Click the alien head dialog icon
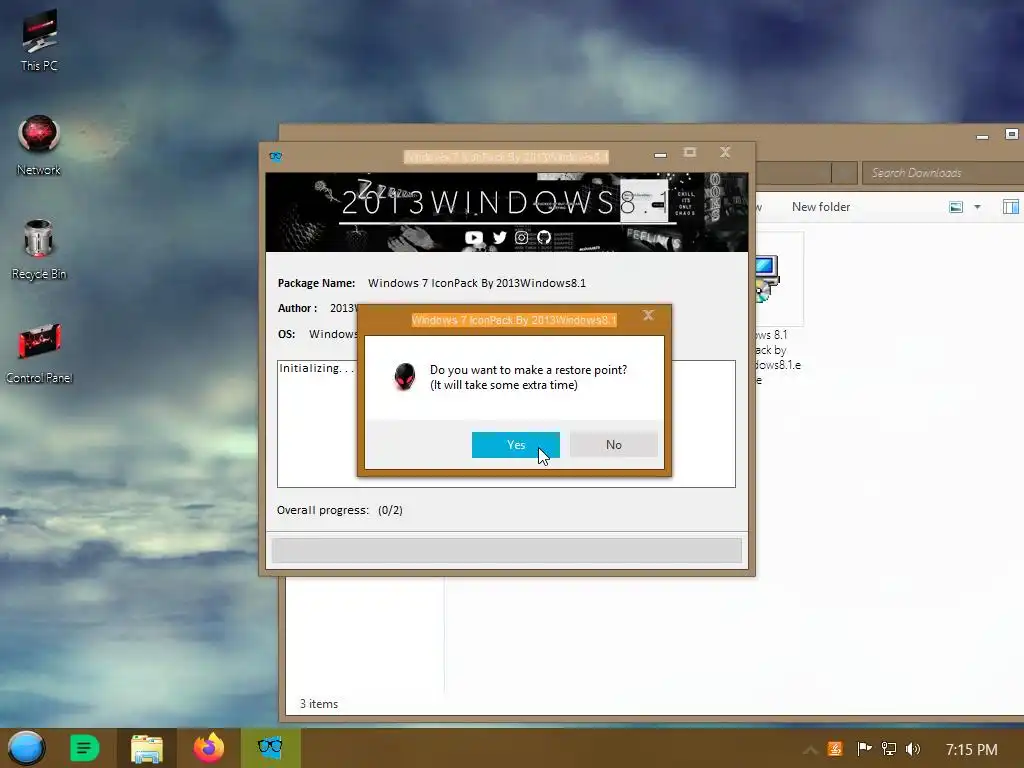Screen dimensions: 1024x768 405,377
